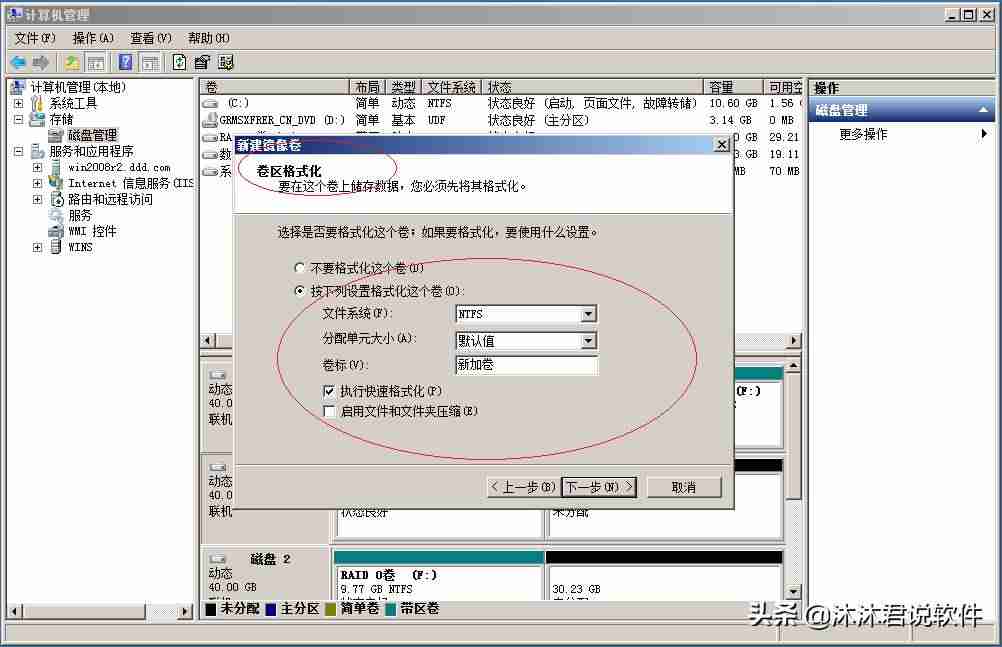Click the WINS server icon
Image resolution: width=1002 pixels, height=647 pixels.
tap(56, 247)
